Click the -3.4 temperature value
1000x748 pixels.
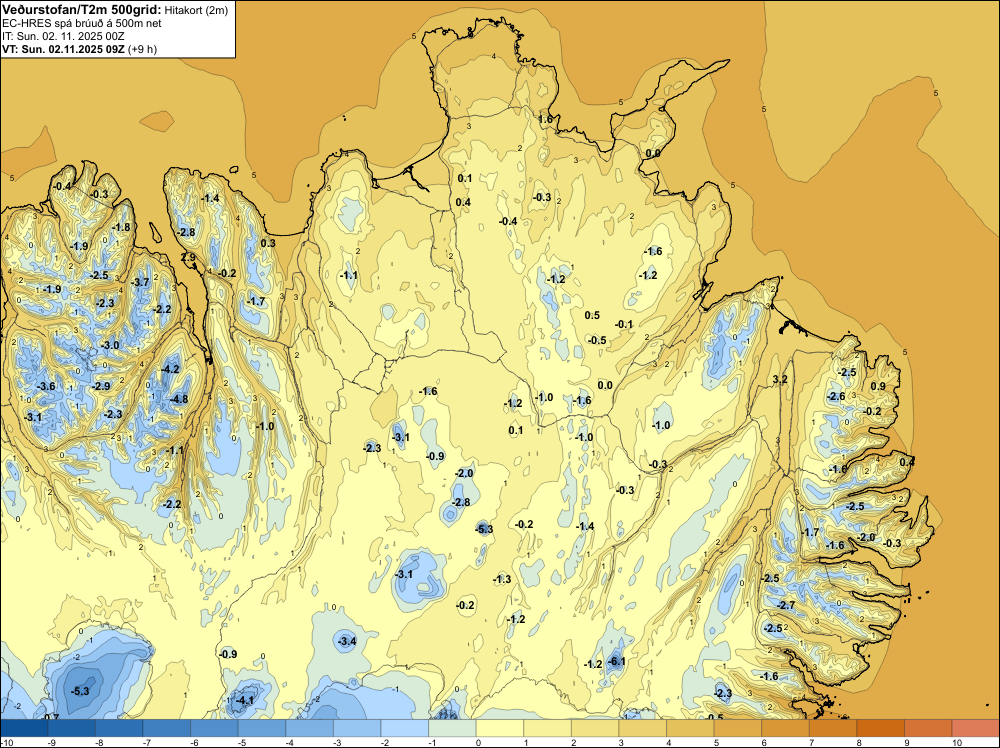[347, 641]
